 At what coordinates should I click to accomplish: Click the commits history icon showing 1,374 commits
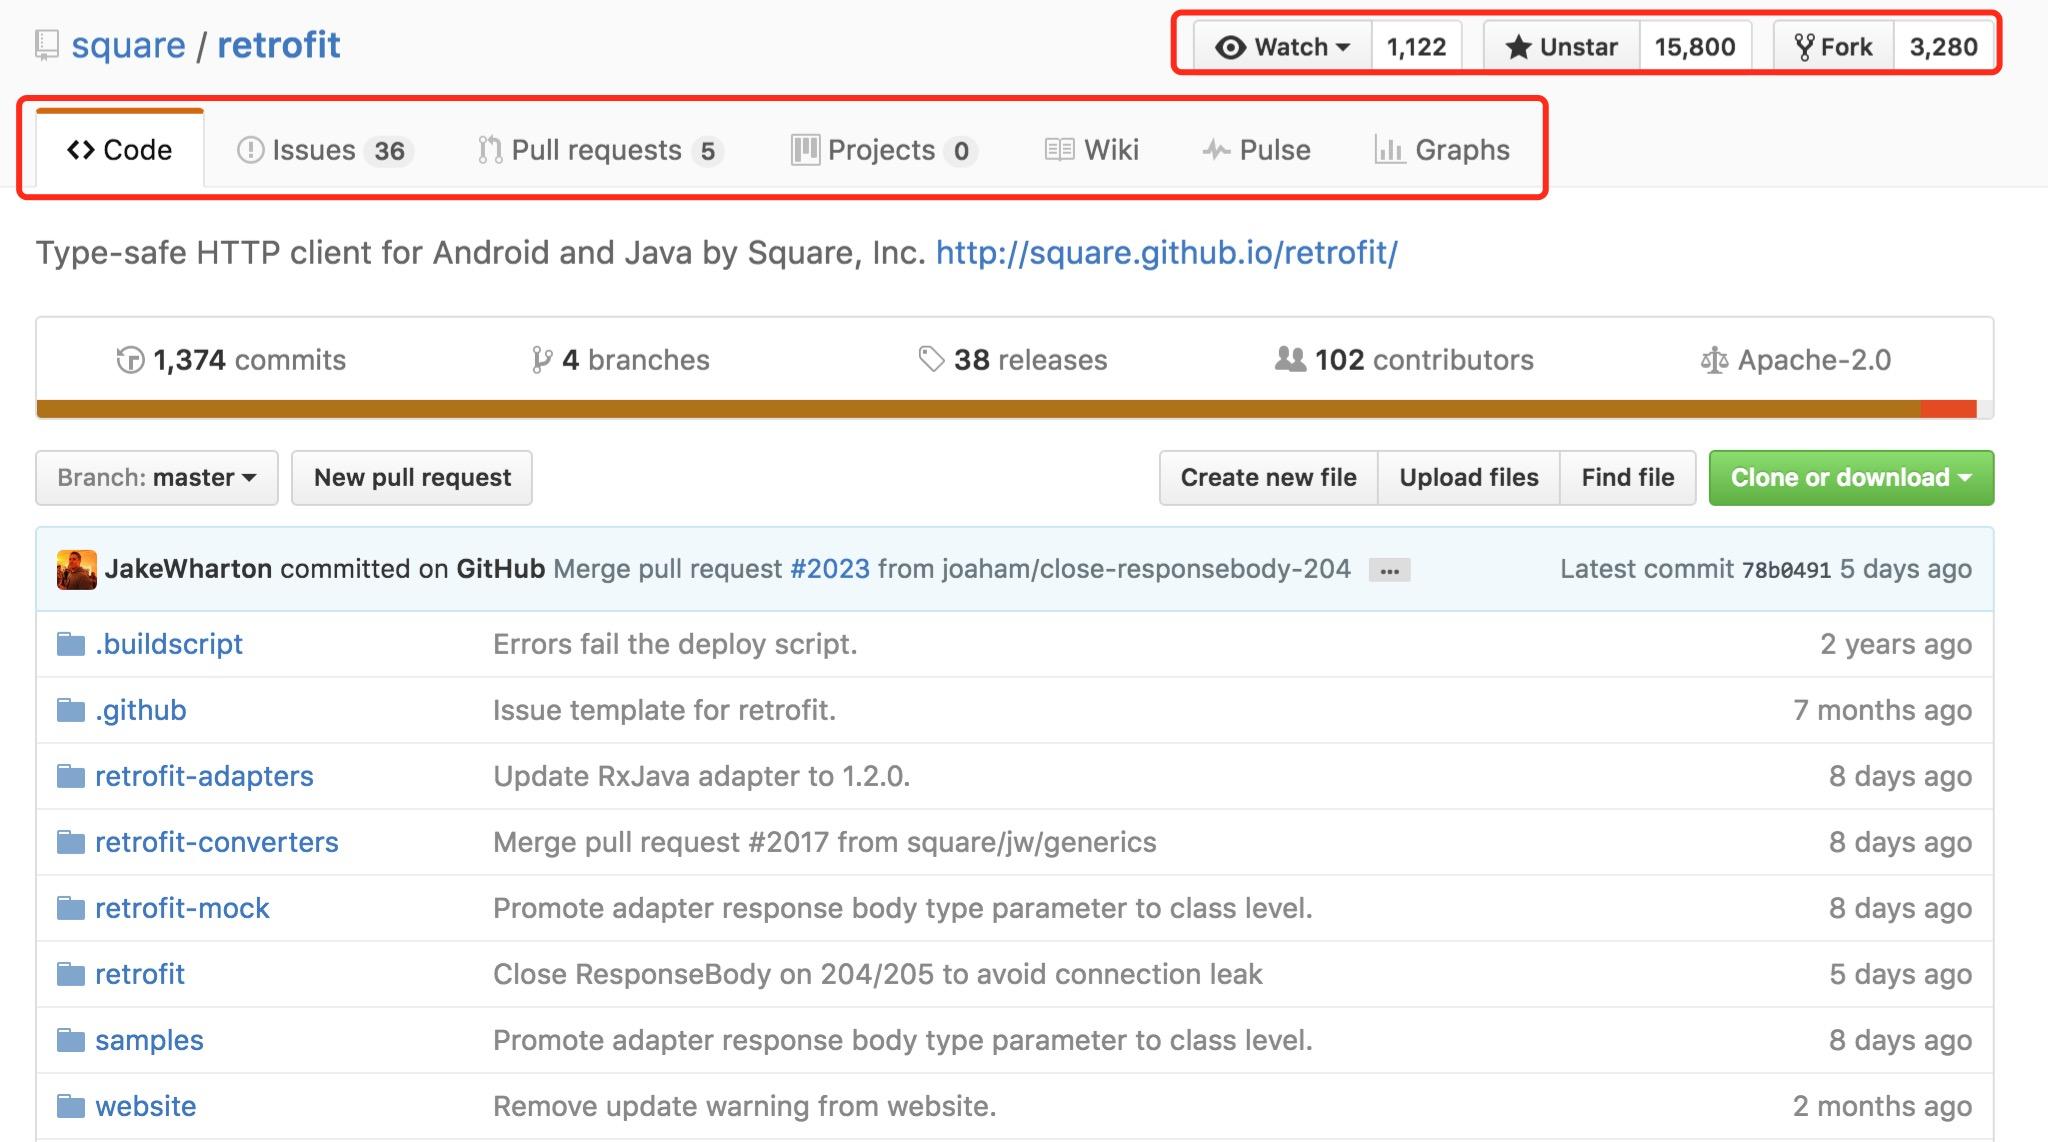point(129,359)
